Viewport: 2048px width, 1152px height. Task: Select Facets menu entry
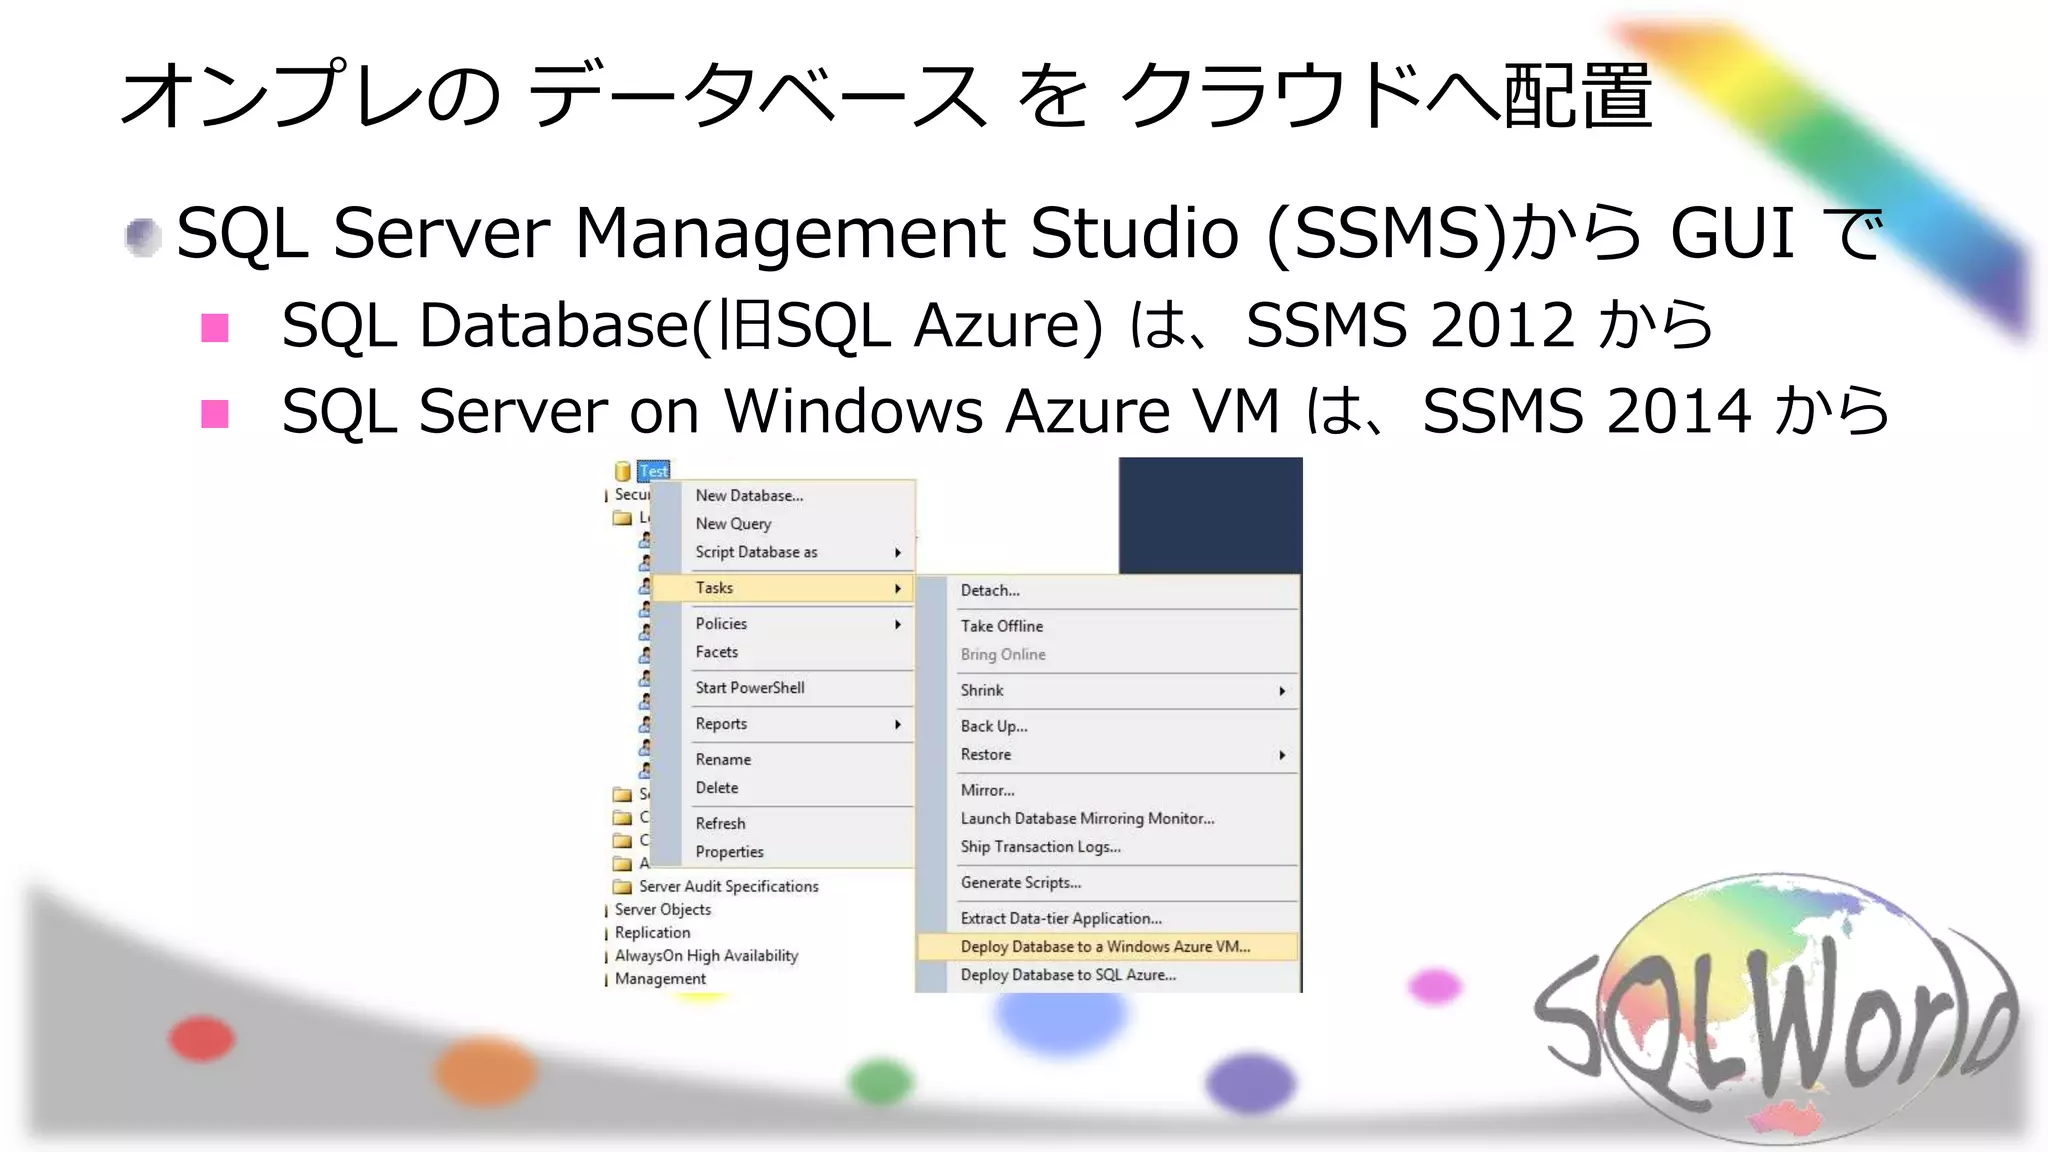(x=716, y=652)
